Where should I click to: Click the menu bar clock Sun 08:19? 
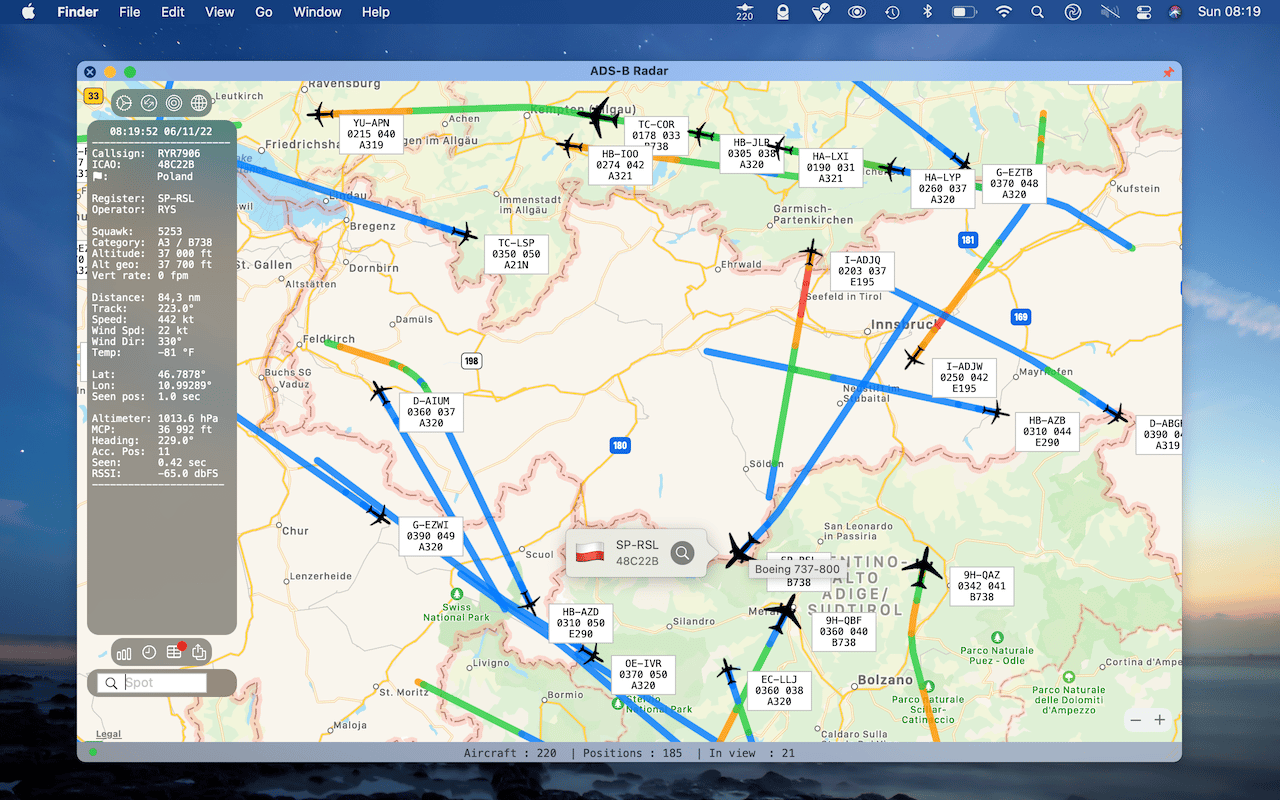click(1229, 12)
